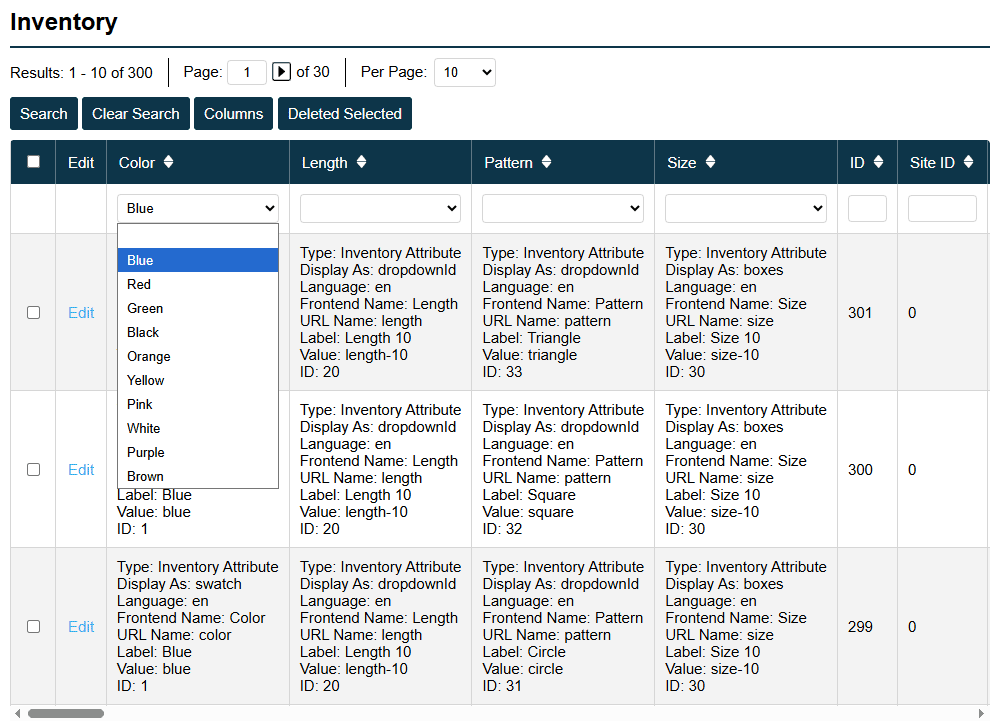Click the ID value 300
The height and width of the screenshot is (721, 1000).
[860, 469]
